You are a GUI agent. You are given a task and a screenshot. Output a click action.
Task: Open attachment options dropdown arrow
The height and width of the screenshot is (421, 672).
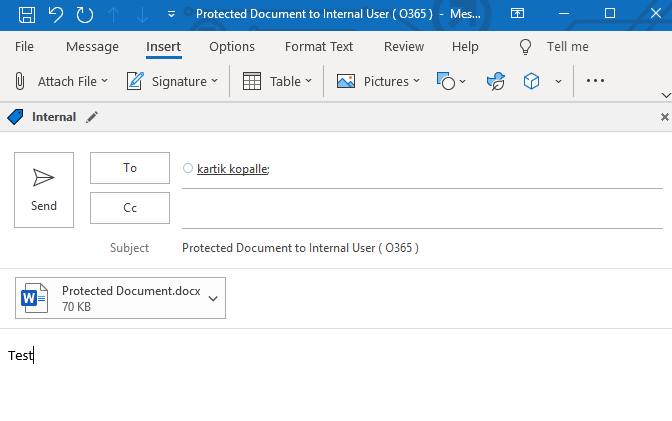click(x=213, y=298)
